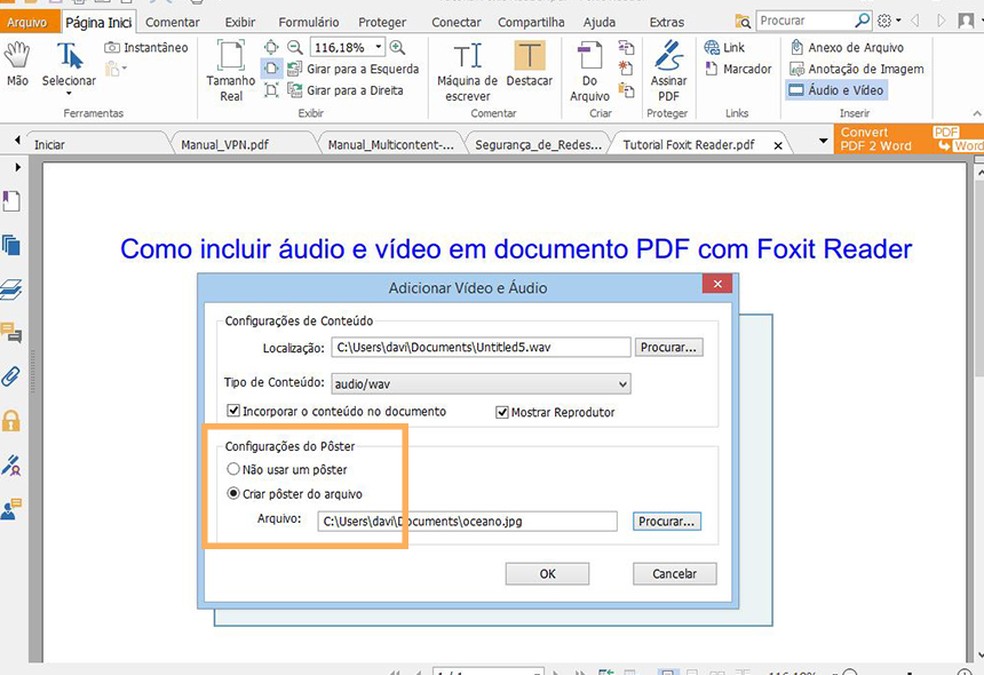Click Procurar button next to Arquivo
The image size is (984, 675).
coord(666,521)
